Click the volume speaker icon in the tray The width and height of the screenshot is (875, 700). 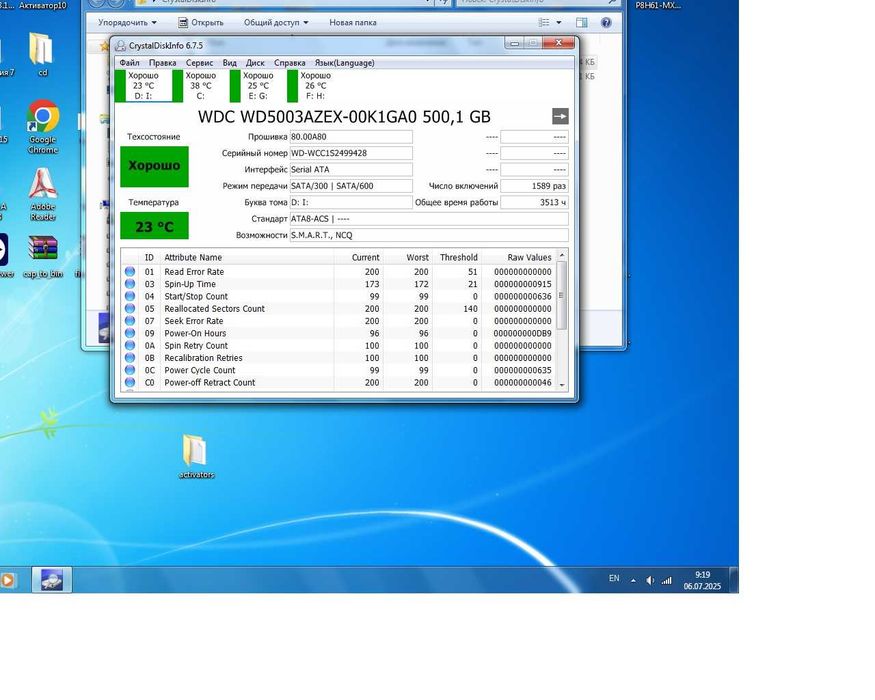[x=650, y=581]
